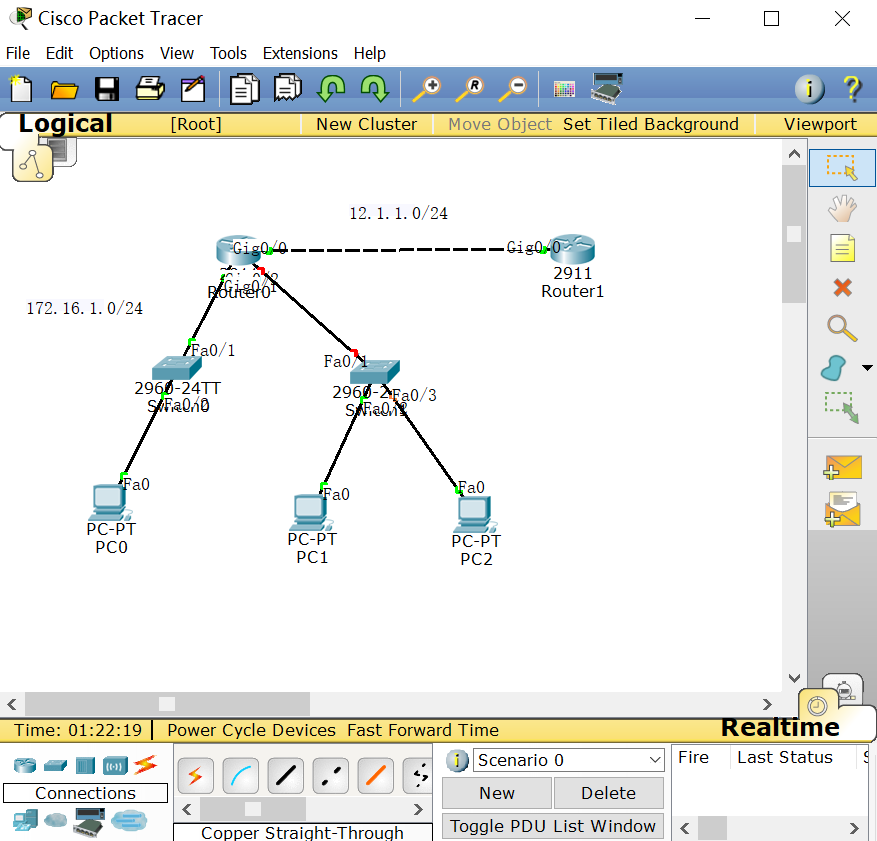Select the Inspect magnifier tool
Image resolution: width=877 pixels, height=841 pixels.
(842, 328)
